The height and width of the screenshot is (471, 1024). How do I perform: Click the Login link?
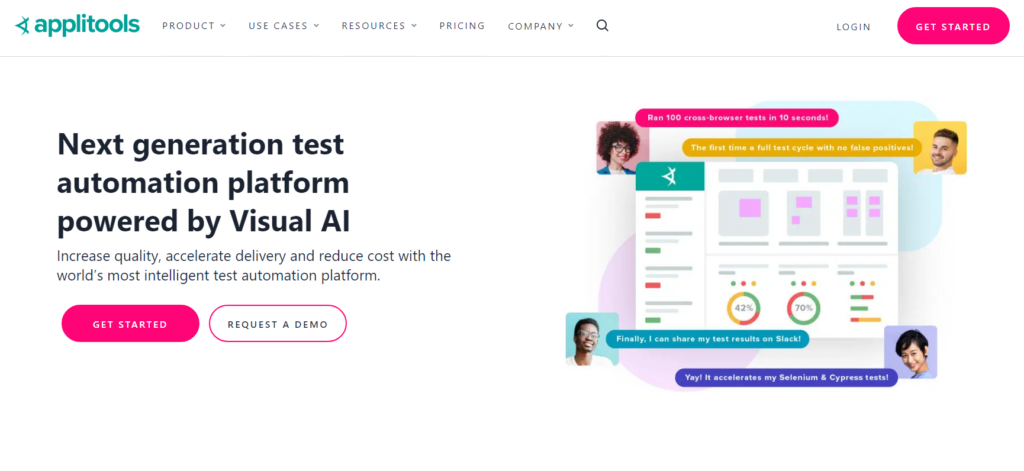853,27
